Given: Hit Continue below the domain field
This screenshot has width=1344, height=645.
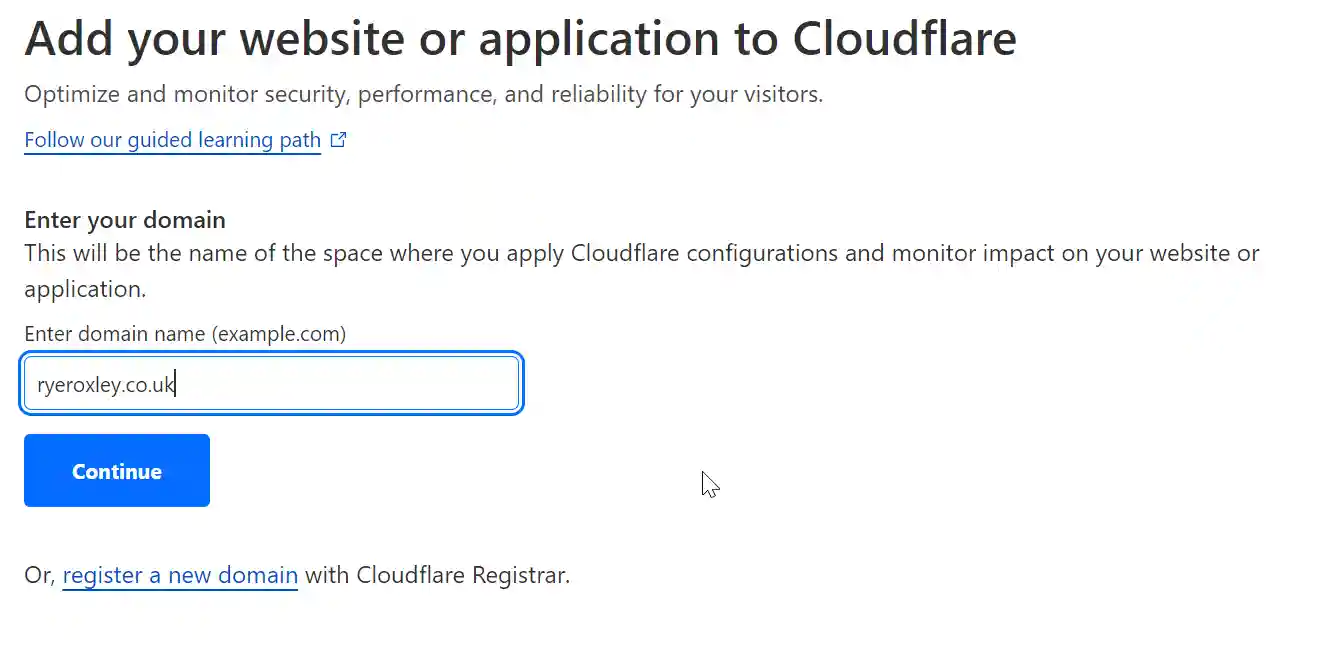Looking at the screenshot, I should [116, 470].
